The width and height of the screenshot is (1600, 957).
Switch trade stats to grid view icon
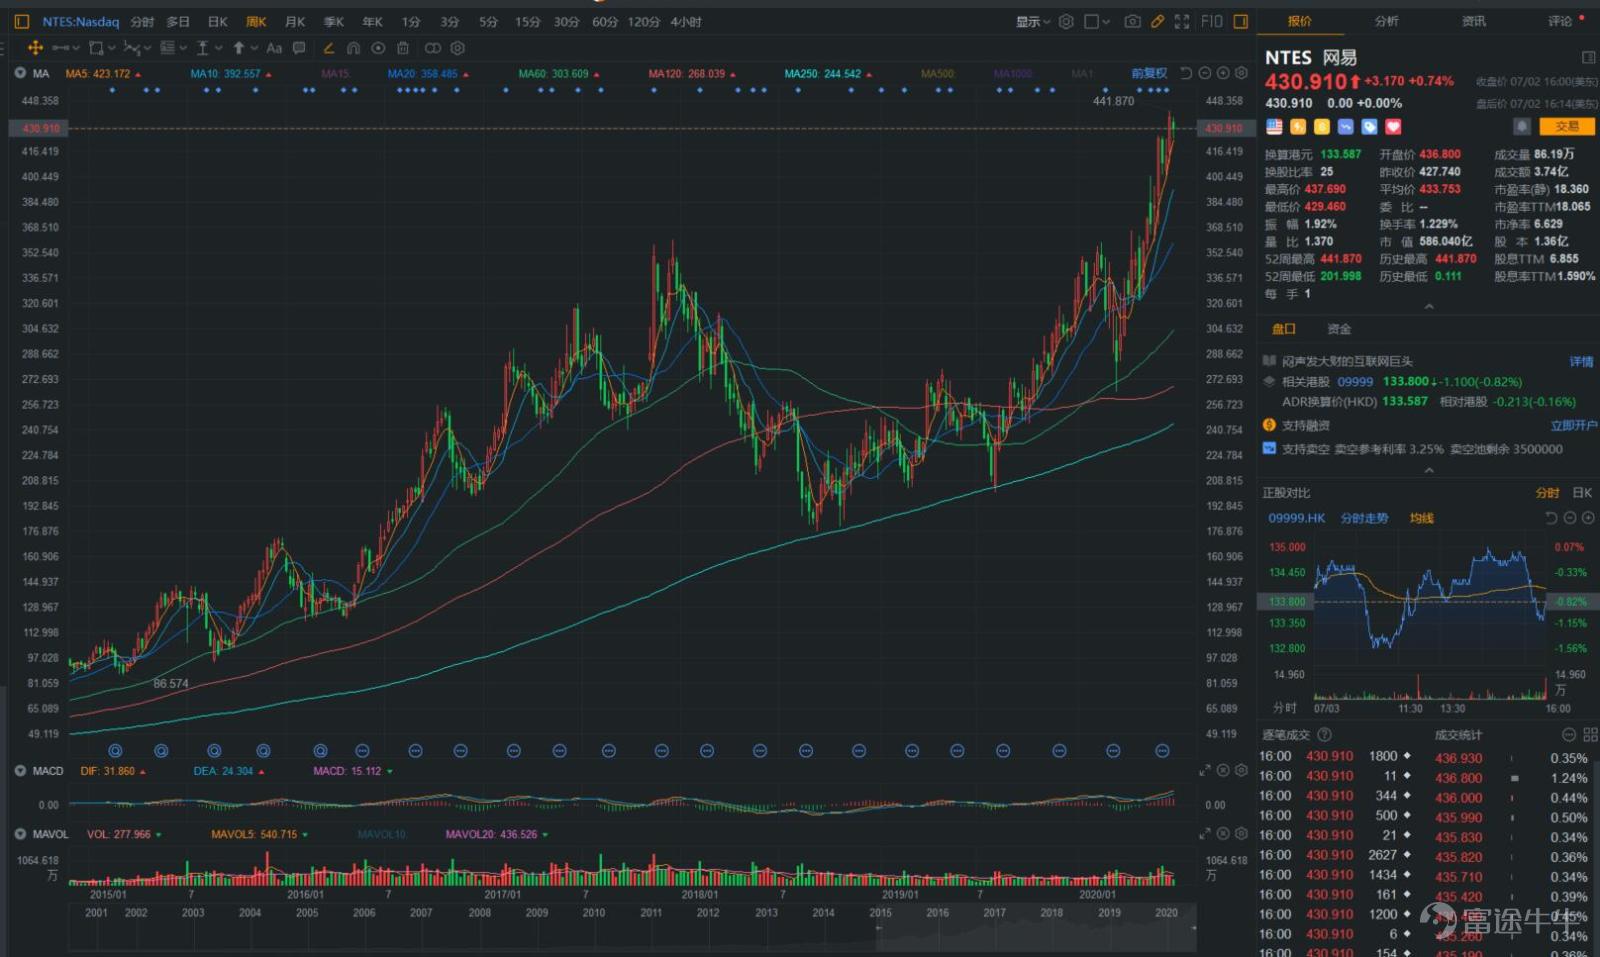coord(1590,734)
